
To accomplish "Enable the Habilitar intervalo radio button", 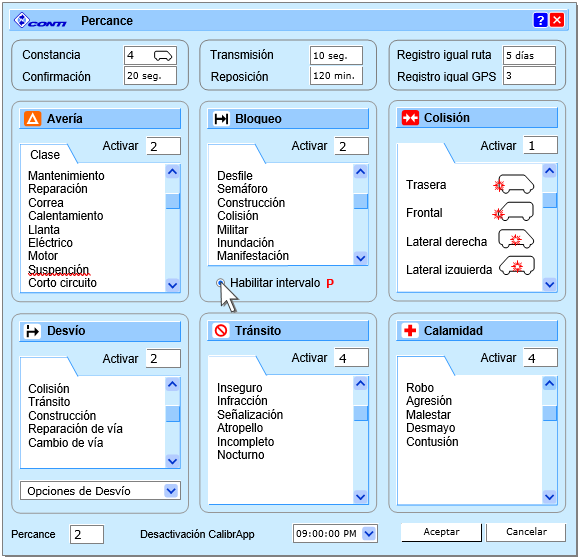I will 220,283.
